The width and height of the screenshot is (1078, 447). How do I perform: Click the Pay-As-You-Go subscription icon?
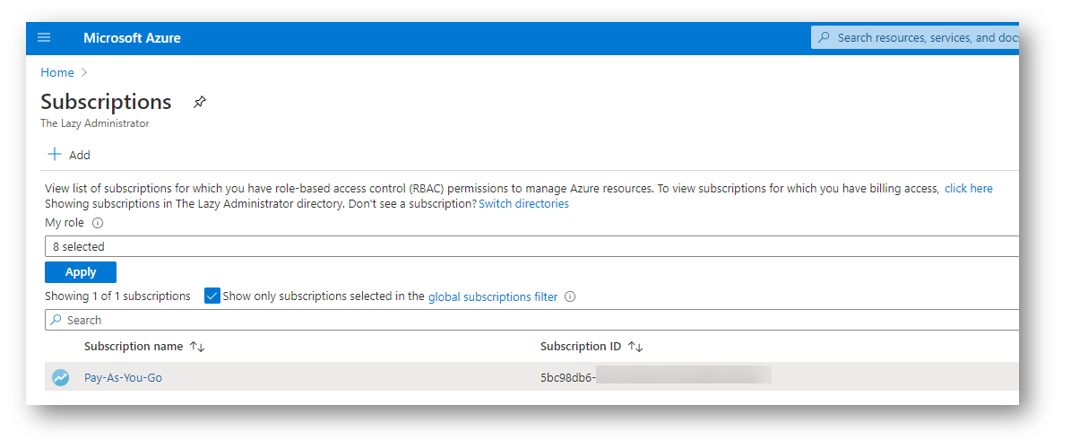point(61,377)
